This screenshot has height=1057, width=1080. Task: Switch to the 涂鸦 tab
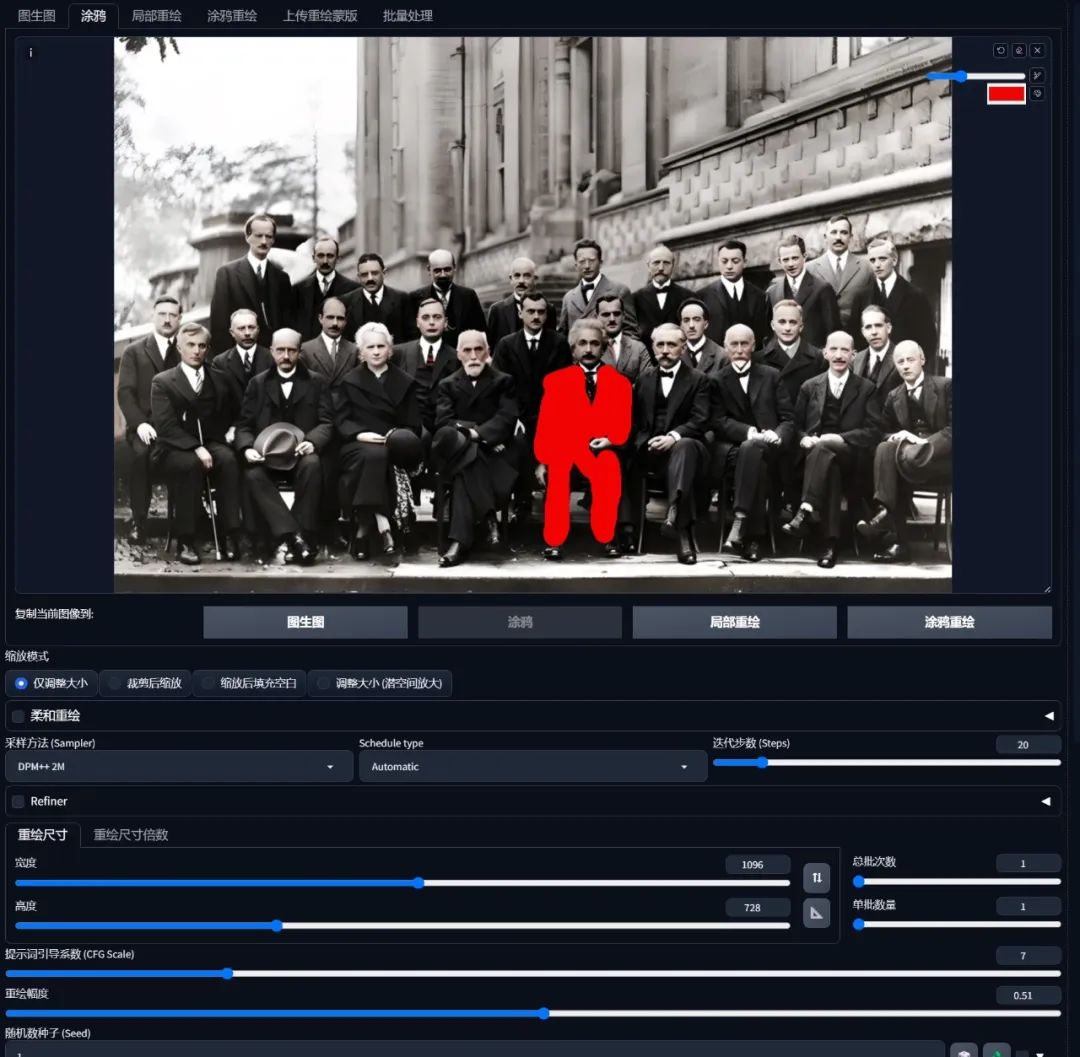coord(94,16)
